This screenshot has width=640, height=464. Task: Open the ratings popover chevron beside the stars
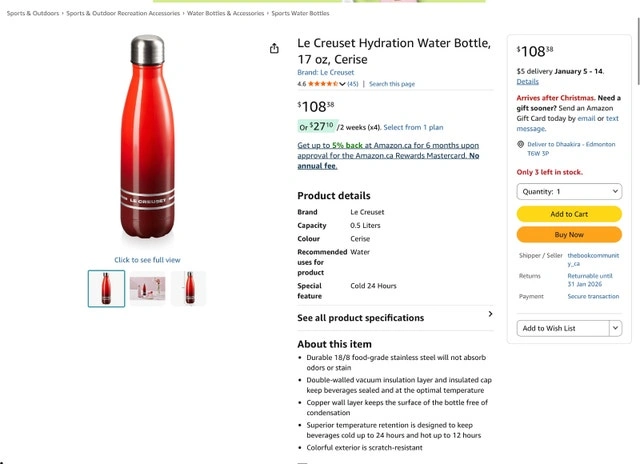343,84
